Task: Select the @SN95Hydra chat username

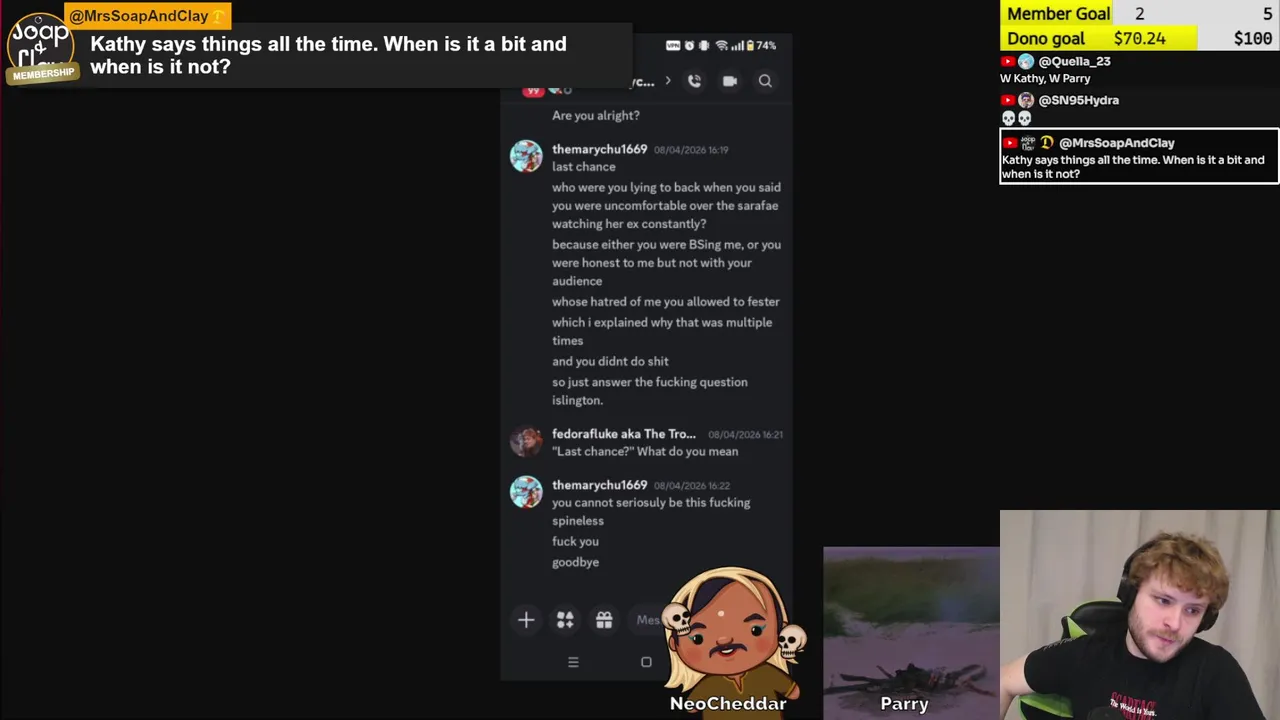Action: coord(1078,100)
